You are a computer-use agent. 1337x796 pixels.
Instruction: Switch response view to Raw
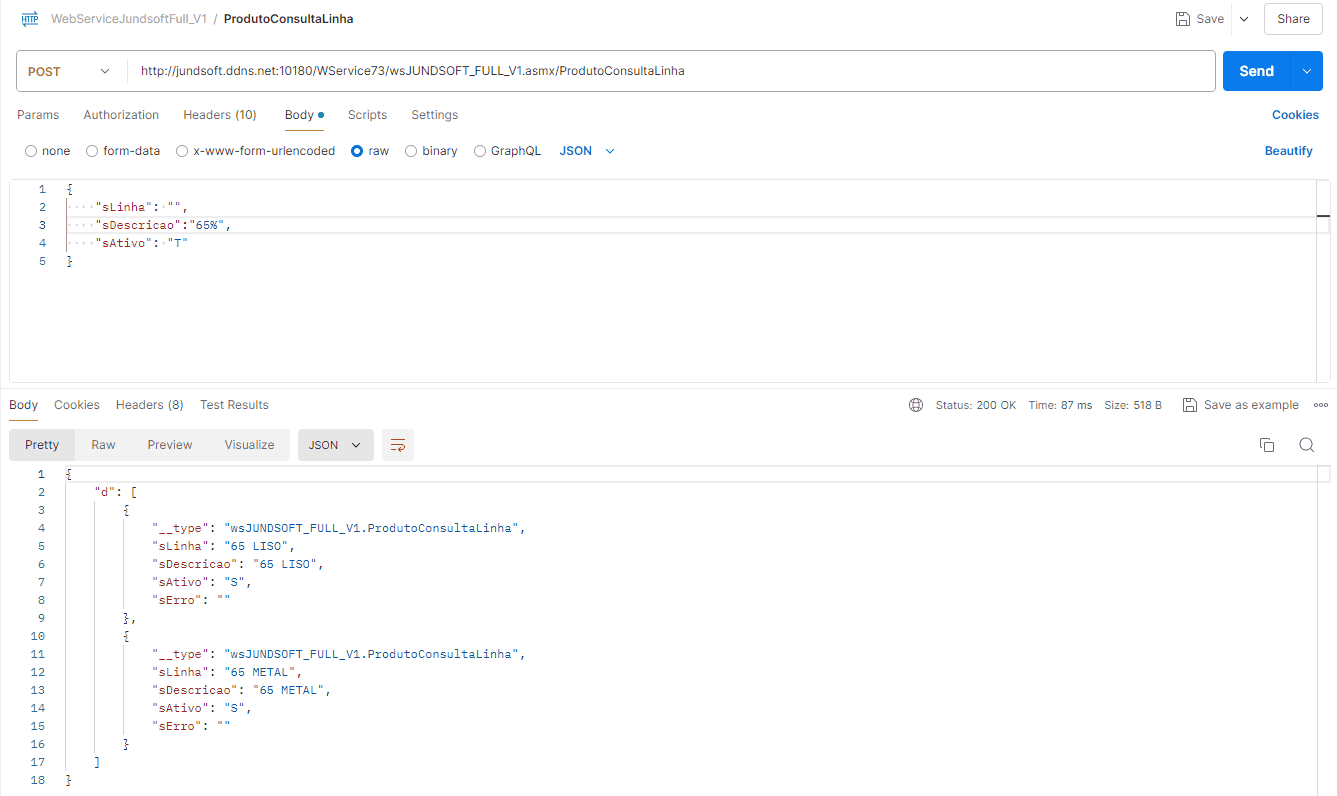[x=103, y=445]
